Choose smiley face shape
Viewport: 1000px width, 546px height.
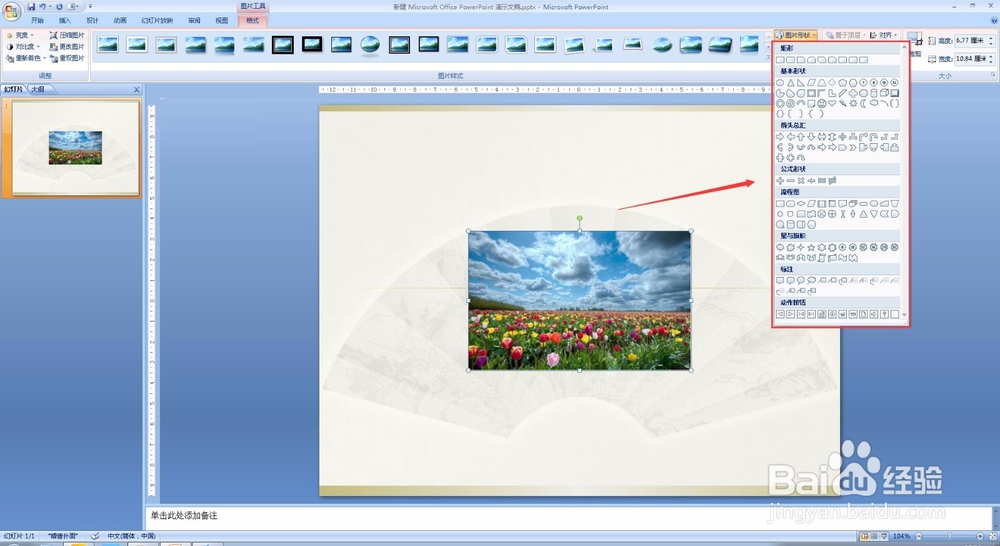821,103
